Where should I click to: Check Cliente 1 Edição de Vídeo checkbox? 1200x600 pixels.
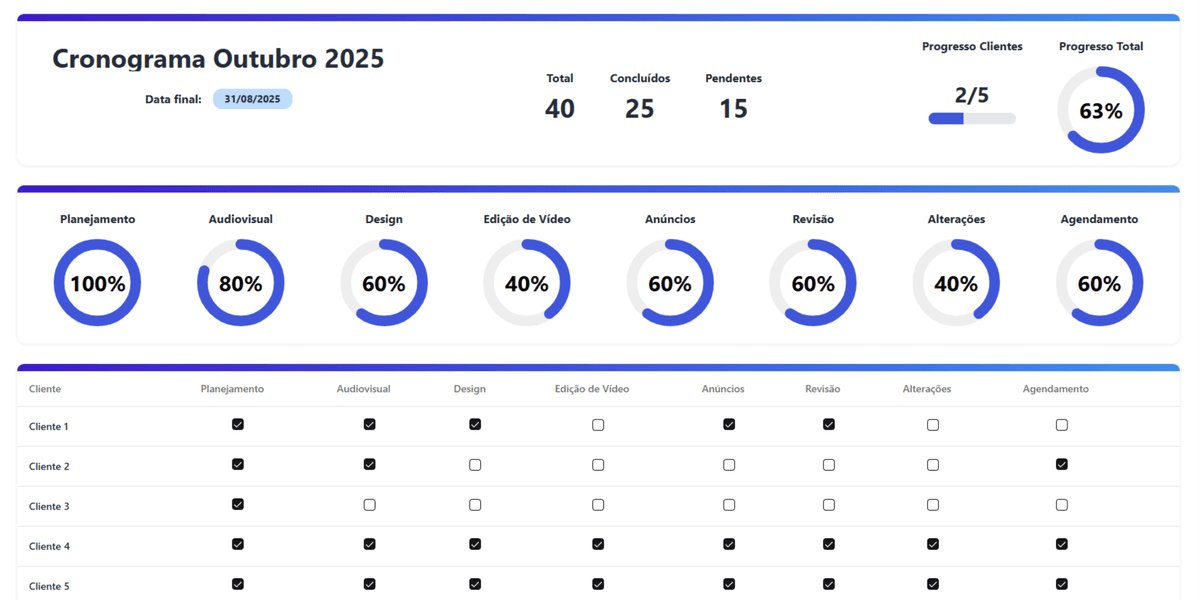pyautogui.click(x=598, y=425)
